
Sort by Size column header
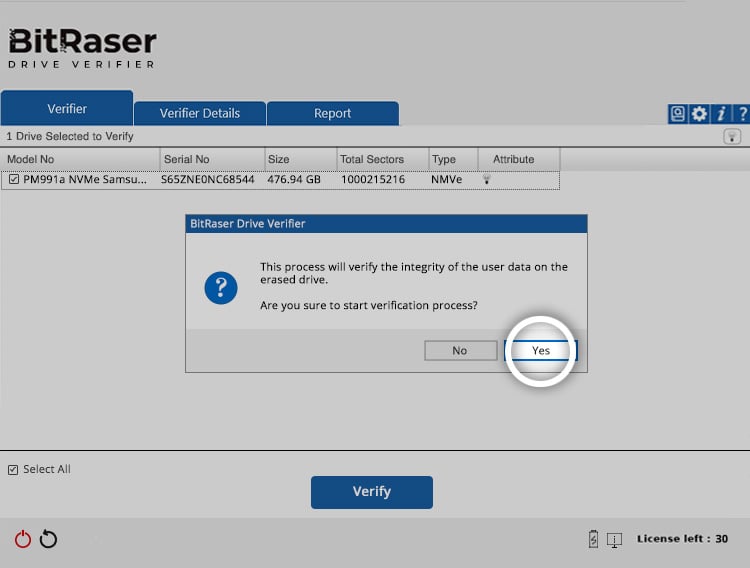click(x=301, y=159)
